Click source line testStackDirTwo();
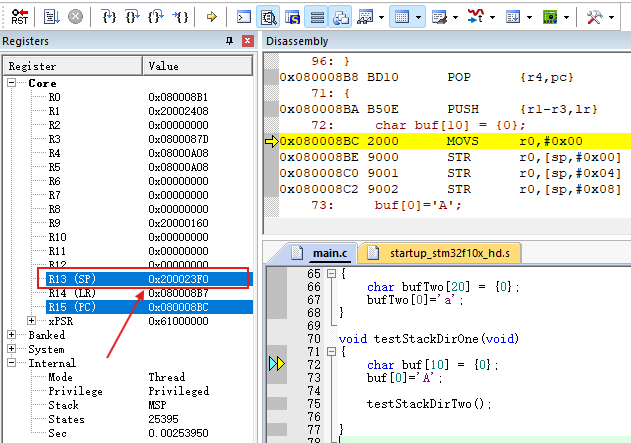 pyautogui.click(x=429, y=404)
